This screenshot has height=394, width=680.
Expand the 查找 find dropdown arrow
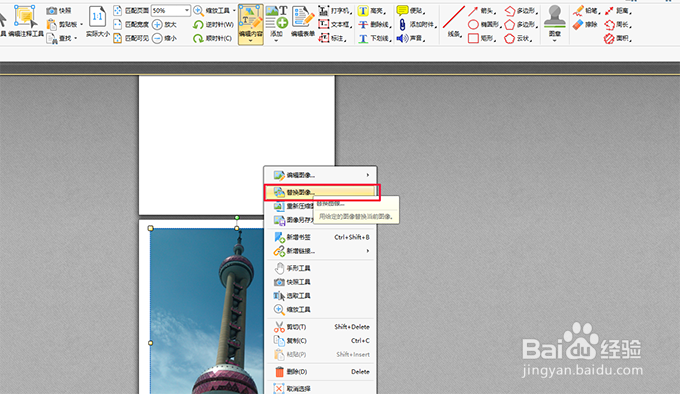pyautogui.click(x=75, y=39)
